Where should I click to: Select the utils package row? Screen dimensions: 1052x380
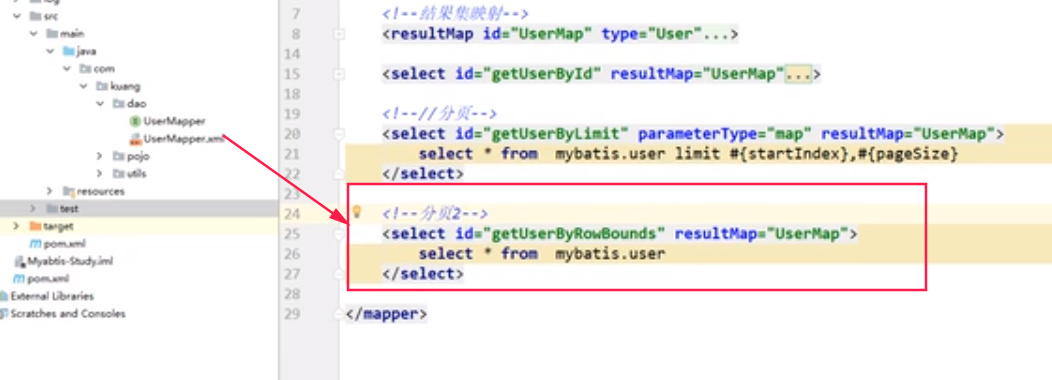click(x=139, y=173)
